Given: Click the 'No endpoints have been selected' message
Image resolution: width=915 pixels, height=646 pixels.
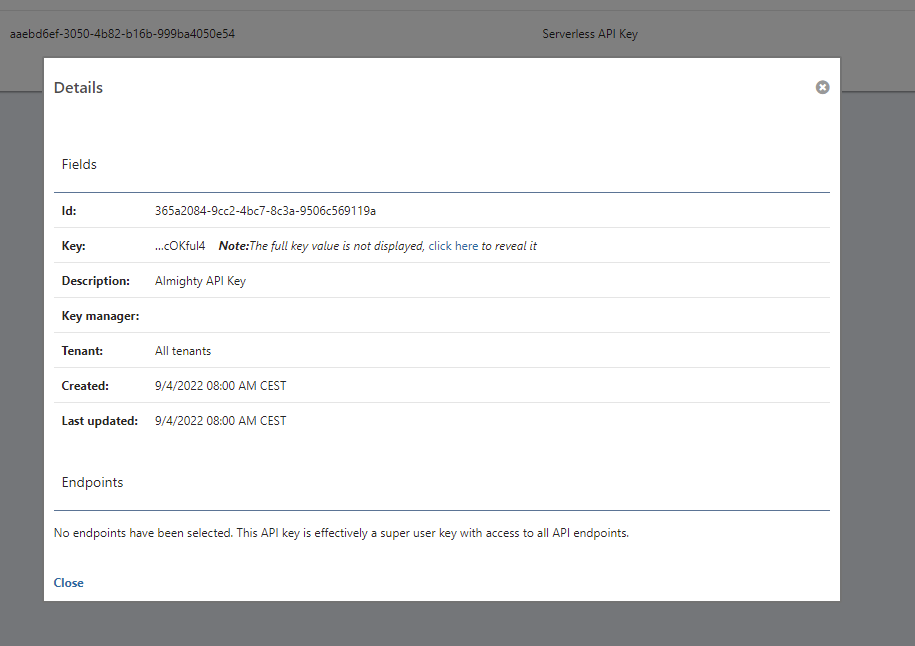Looking at the screenshot, I should click(341, 533).
